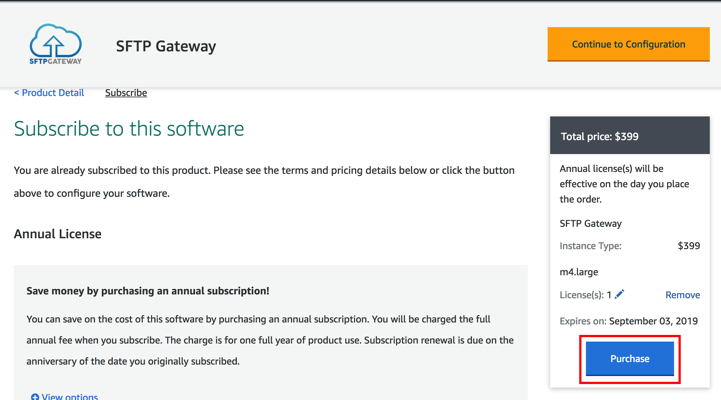
Task: Click the blue Purchase button
Action: [629, 359]
